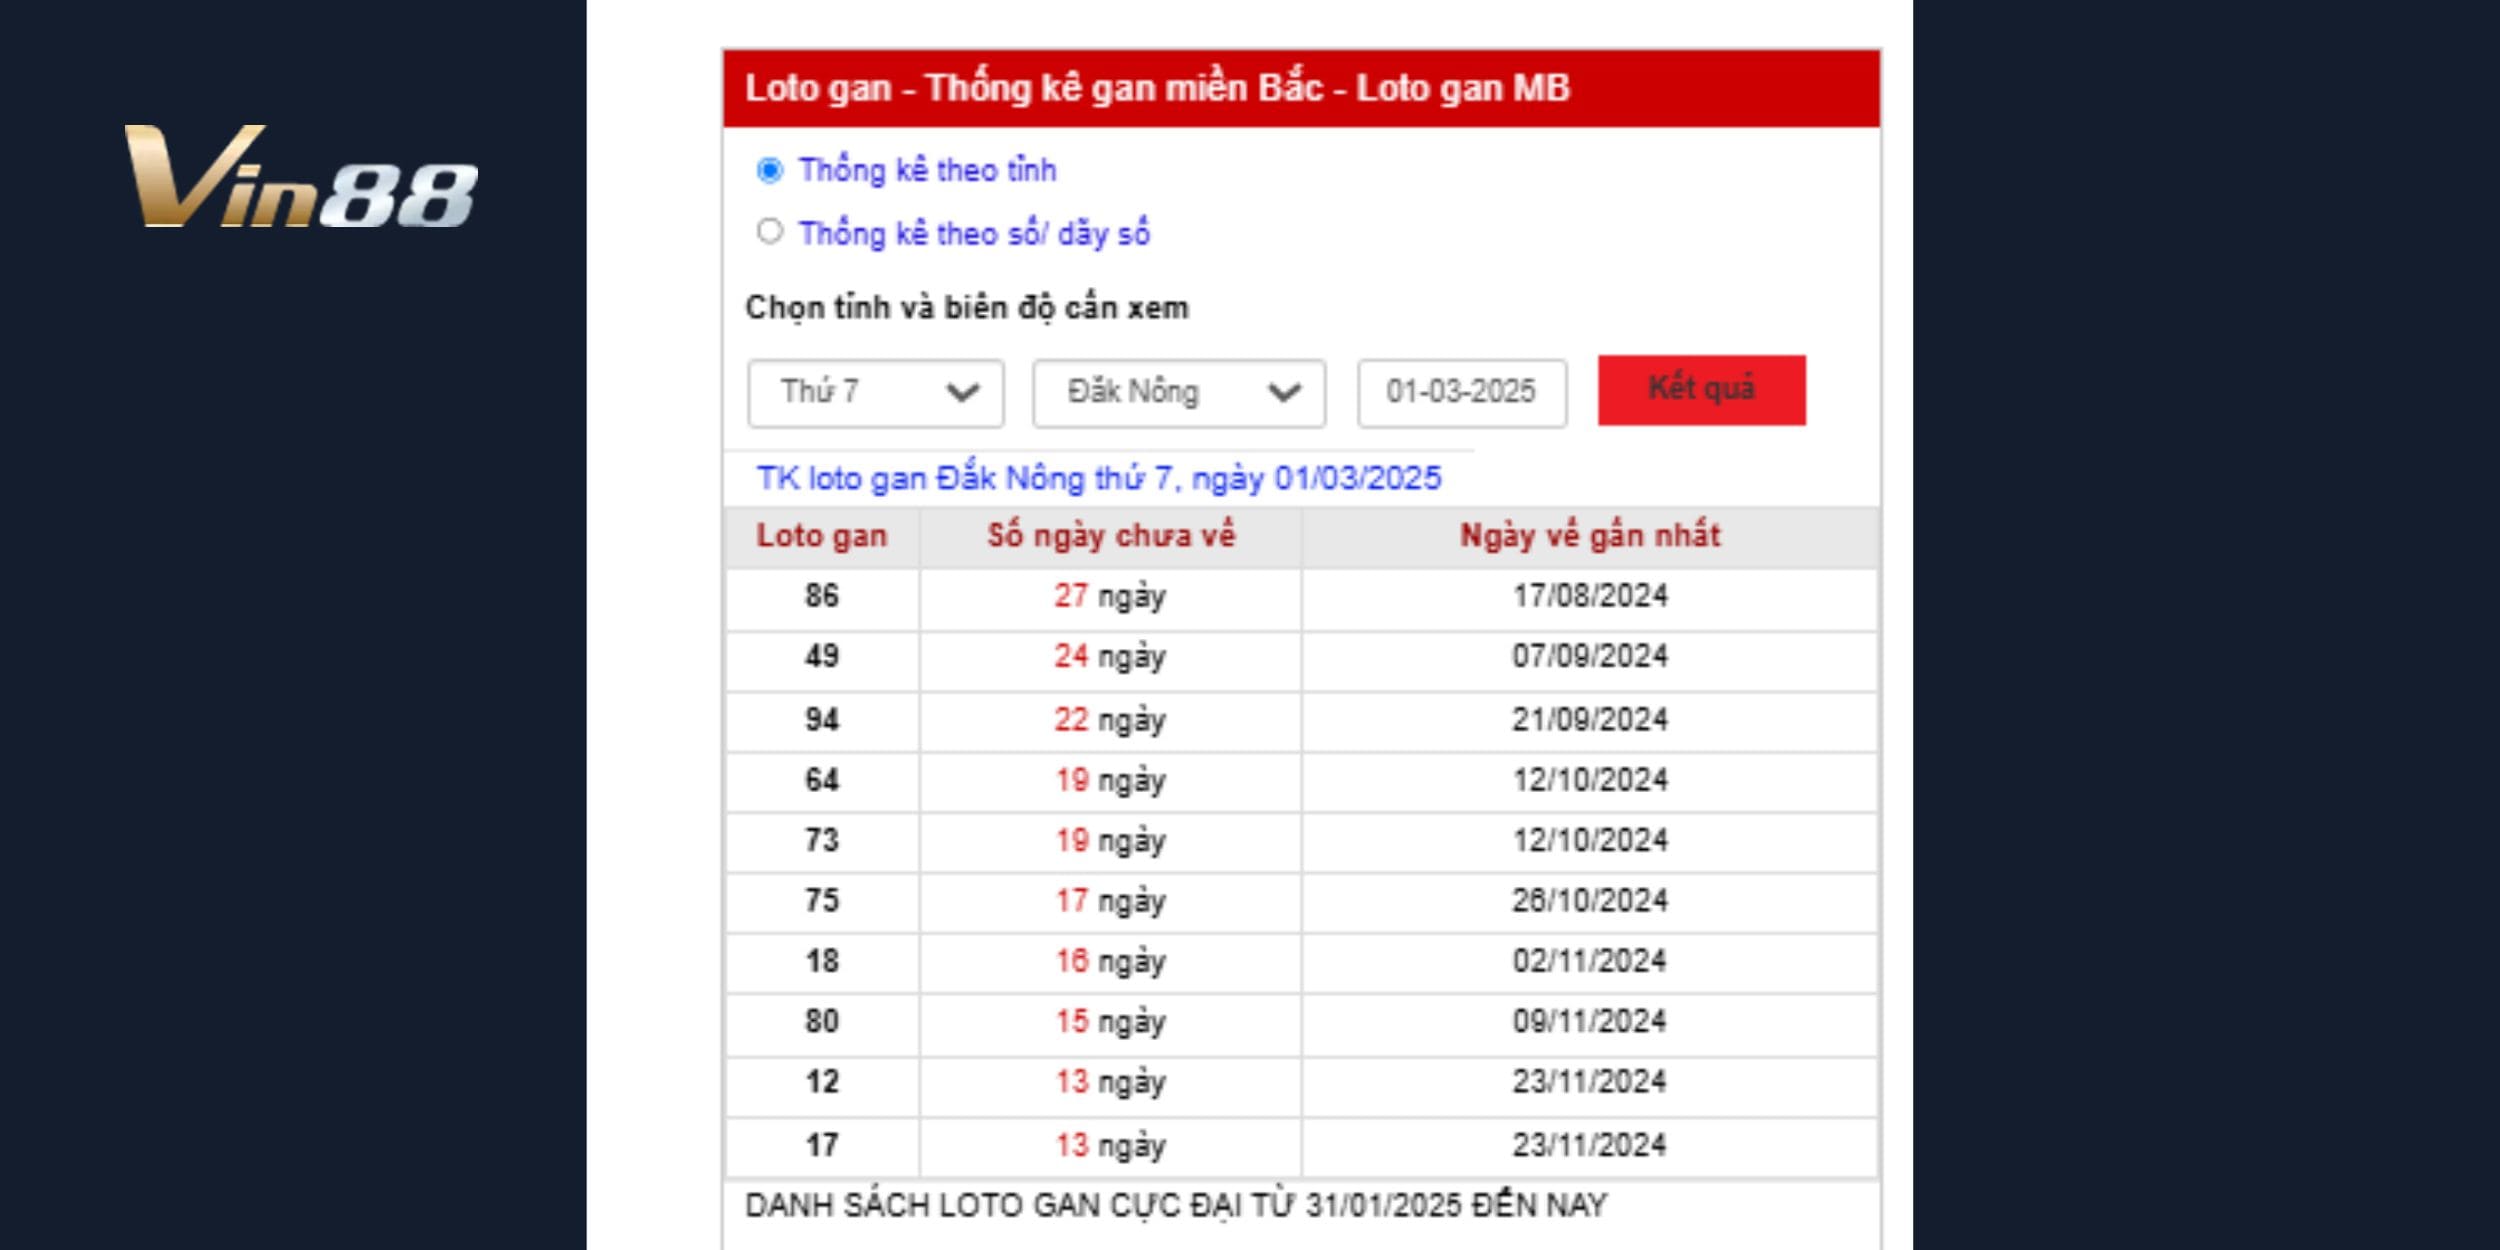Viewport: 2500px width, 1250px height.
Task: Click loto number 17 cell
Action: coord(822,1146)
